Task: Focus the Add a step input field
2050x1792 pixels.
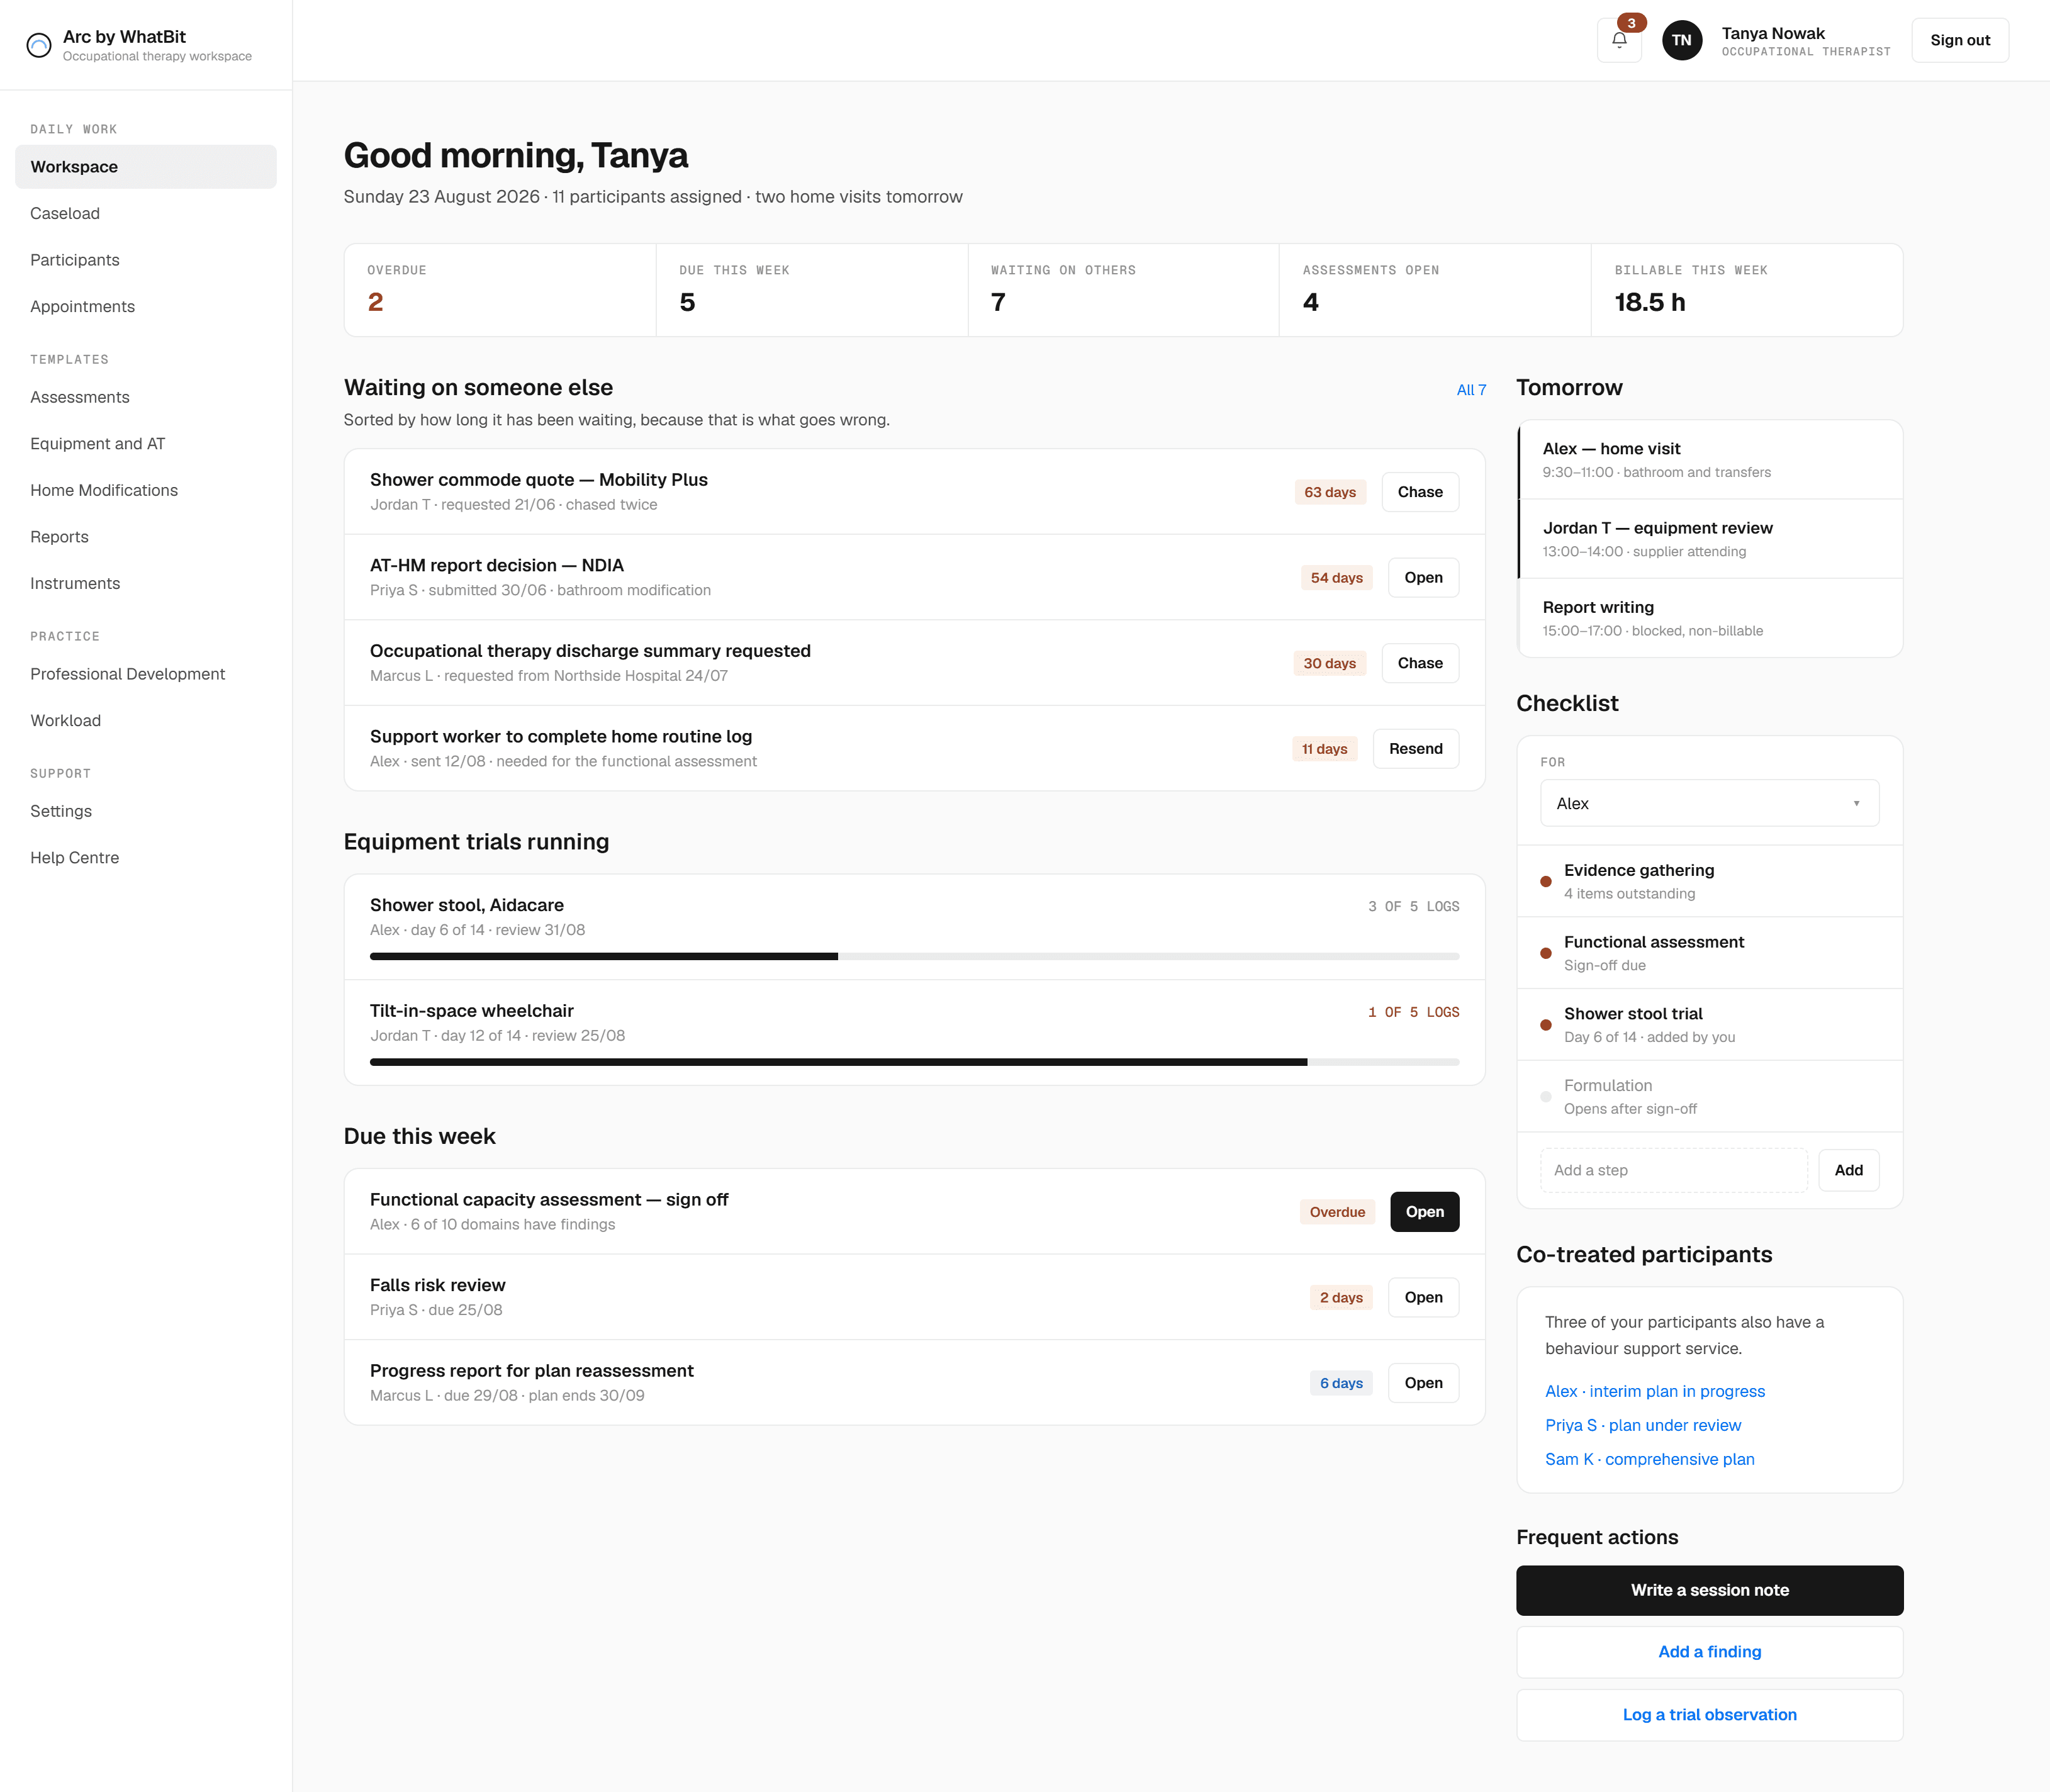Action: 1673,1170
